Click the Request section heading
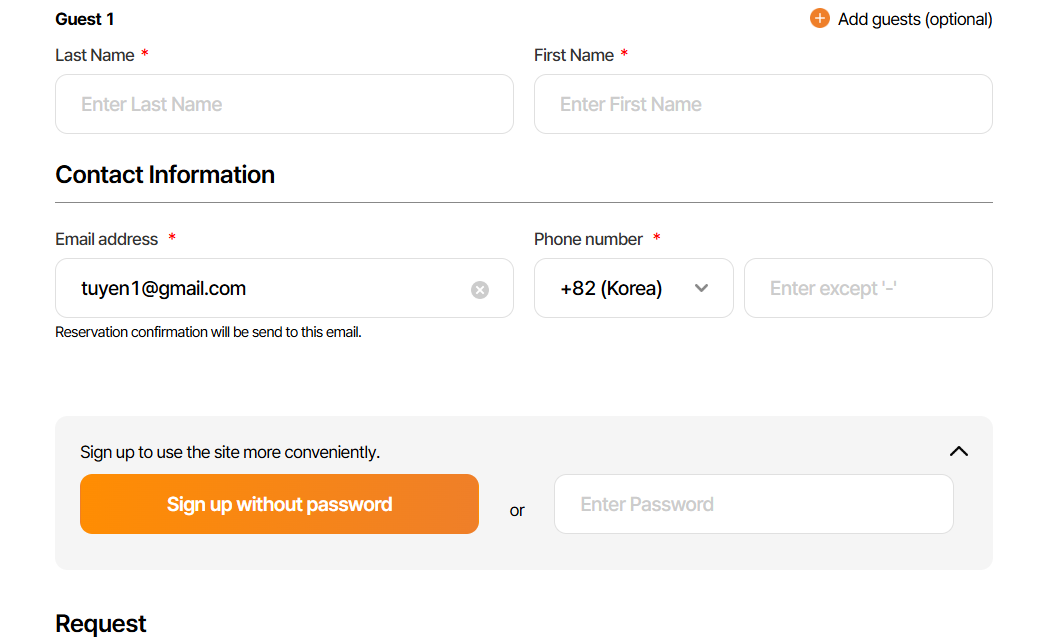Screen dimensions: 1056x639 click(101, 624)
